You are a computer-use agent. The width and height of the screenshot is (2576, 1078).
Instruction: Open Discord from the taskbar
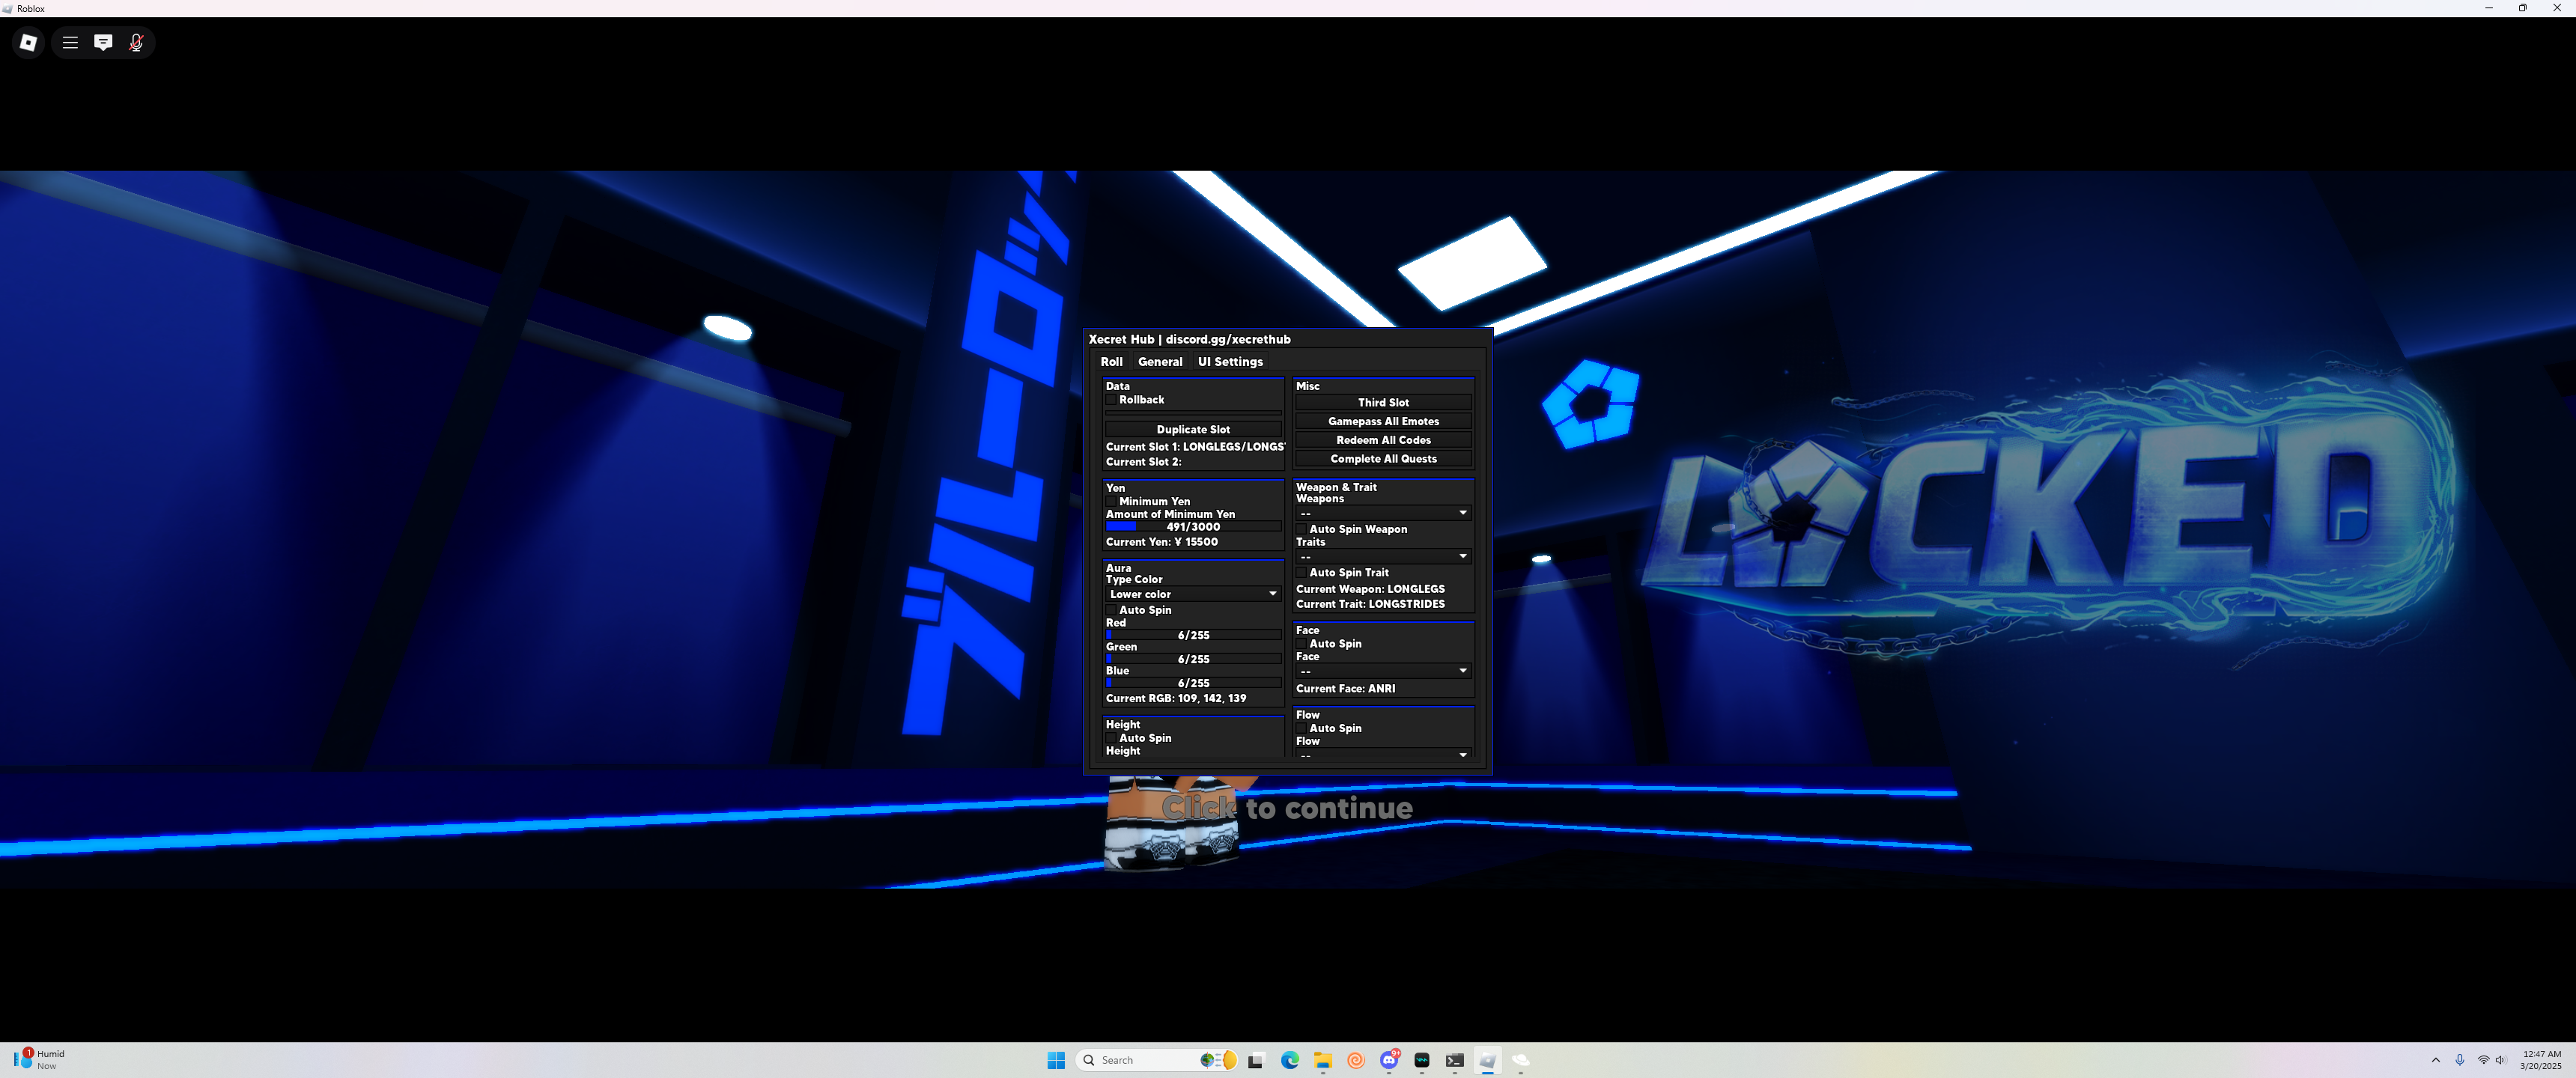1389,1060
